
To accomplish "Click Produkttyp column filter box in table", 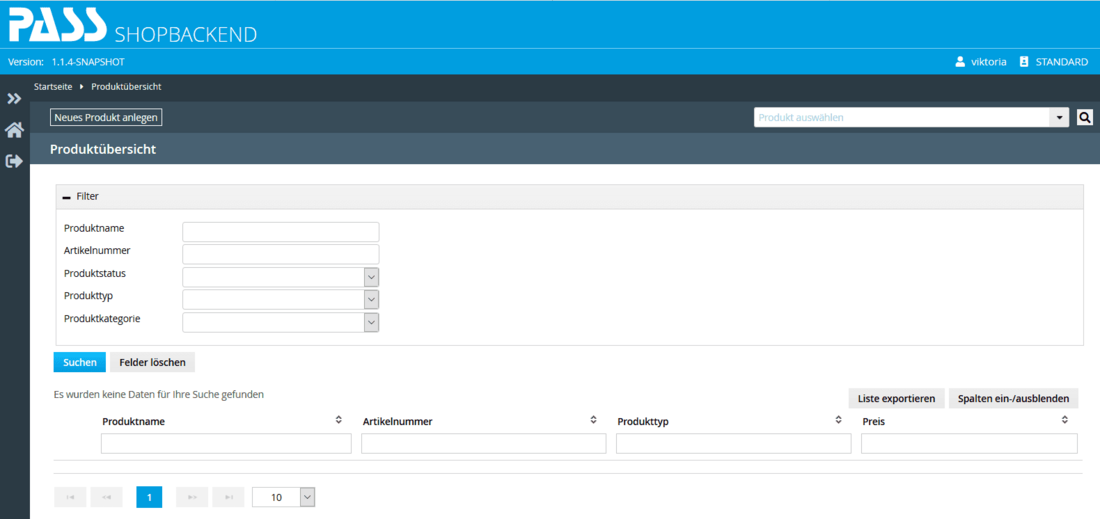I will point(733,443).
